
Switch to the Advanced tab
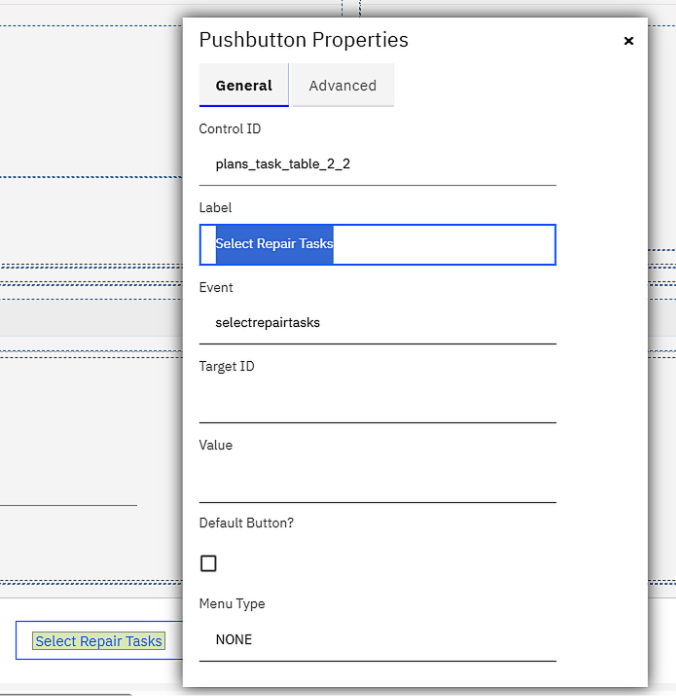point(343,85)
